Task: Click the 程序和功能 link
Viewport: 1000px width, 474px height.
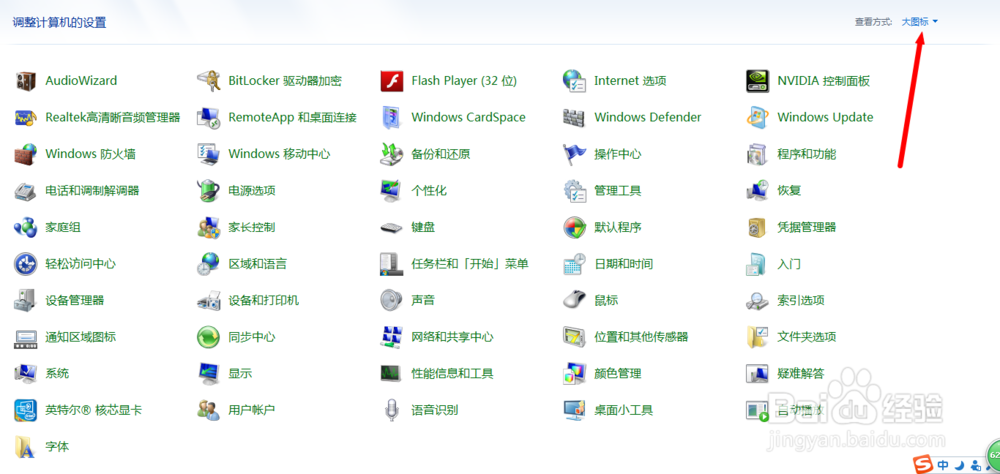Action: [x=806, y=154]
